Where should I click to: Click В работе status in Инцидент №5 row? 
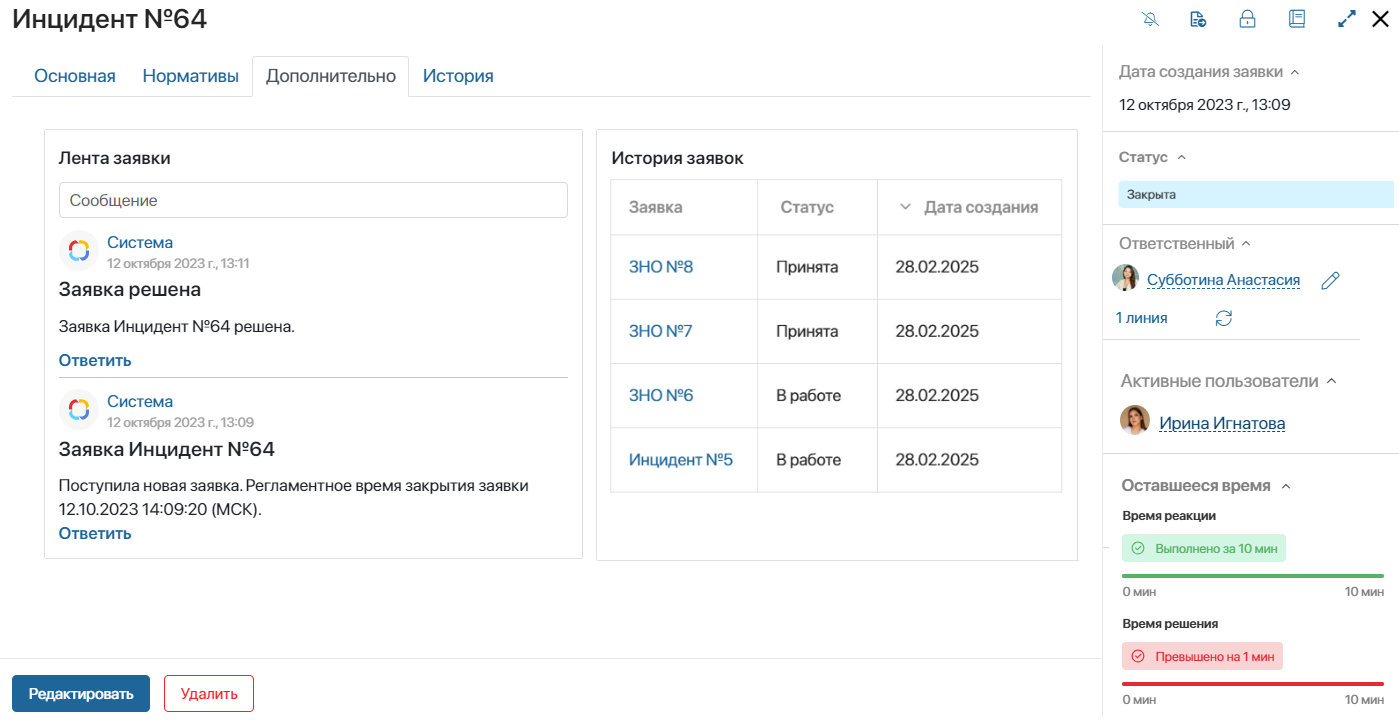[809, 460]
